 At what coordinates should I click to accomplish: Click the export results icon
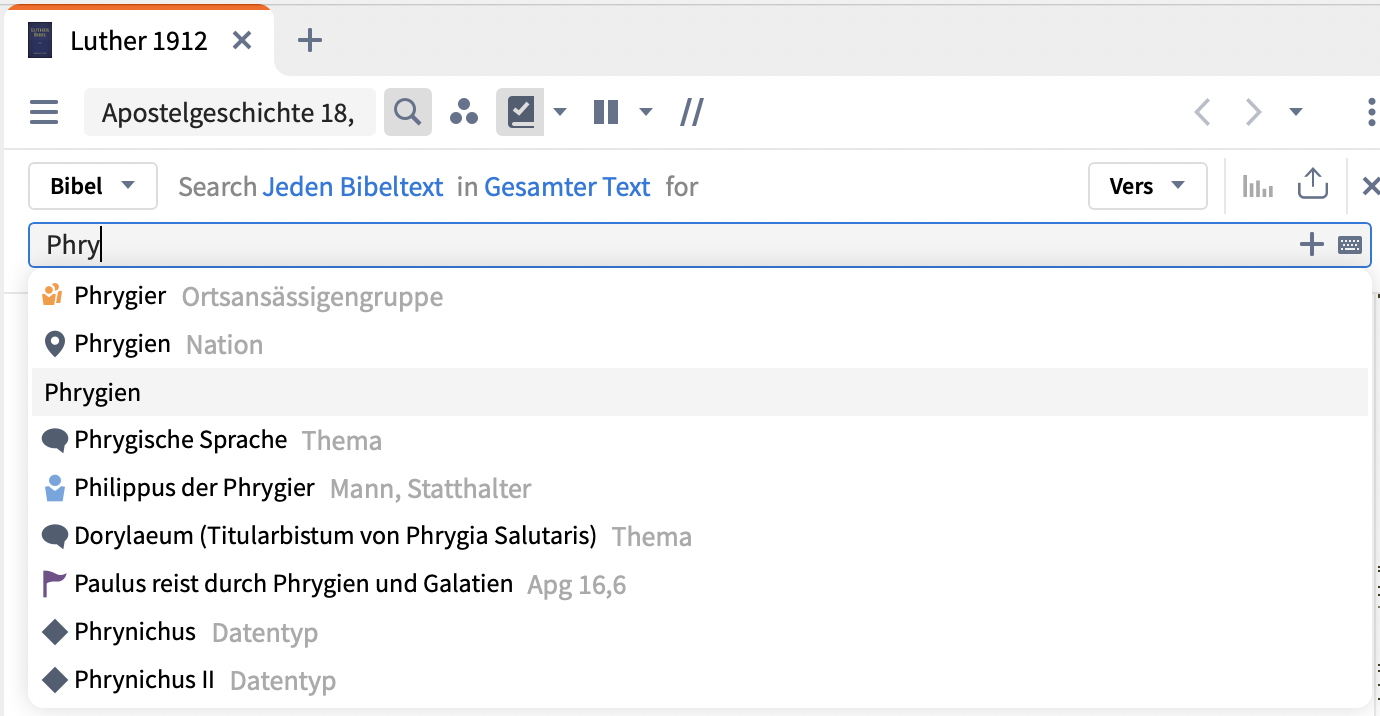point(1312,184)
